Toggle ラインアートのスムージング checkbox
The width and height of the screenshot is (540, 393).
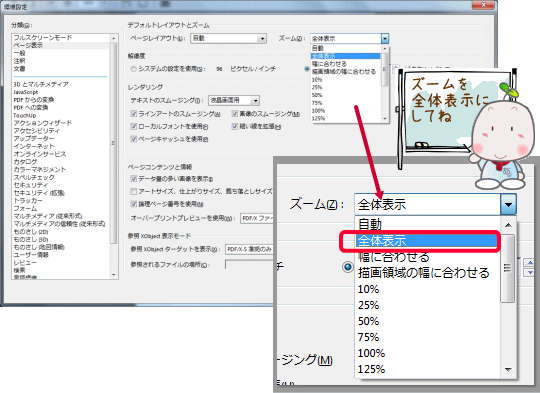[x=134, y=114]
